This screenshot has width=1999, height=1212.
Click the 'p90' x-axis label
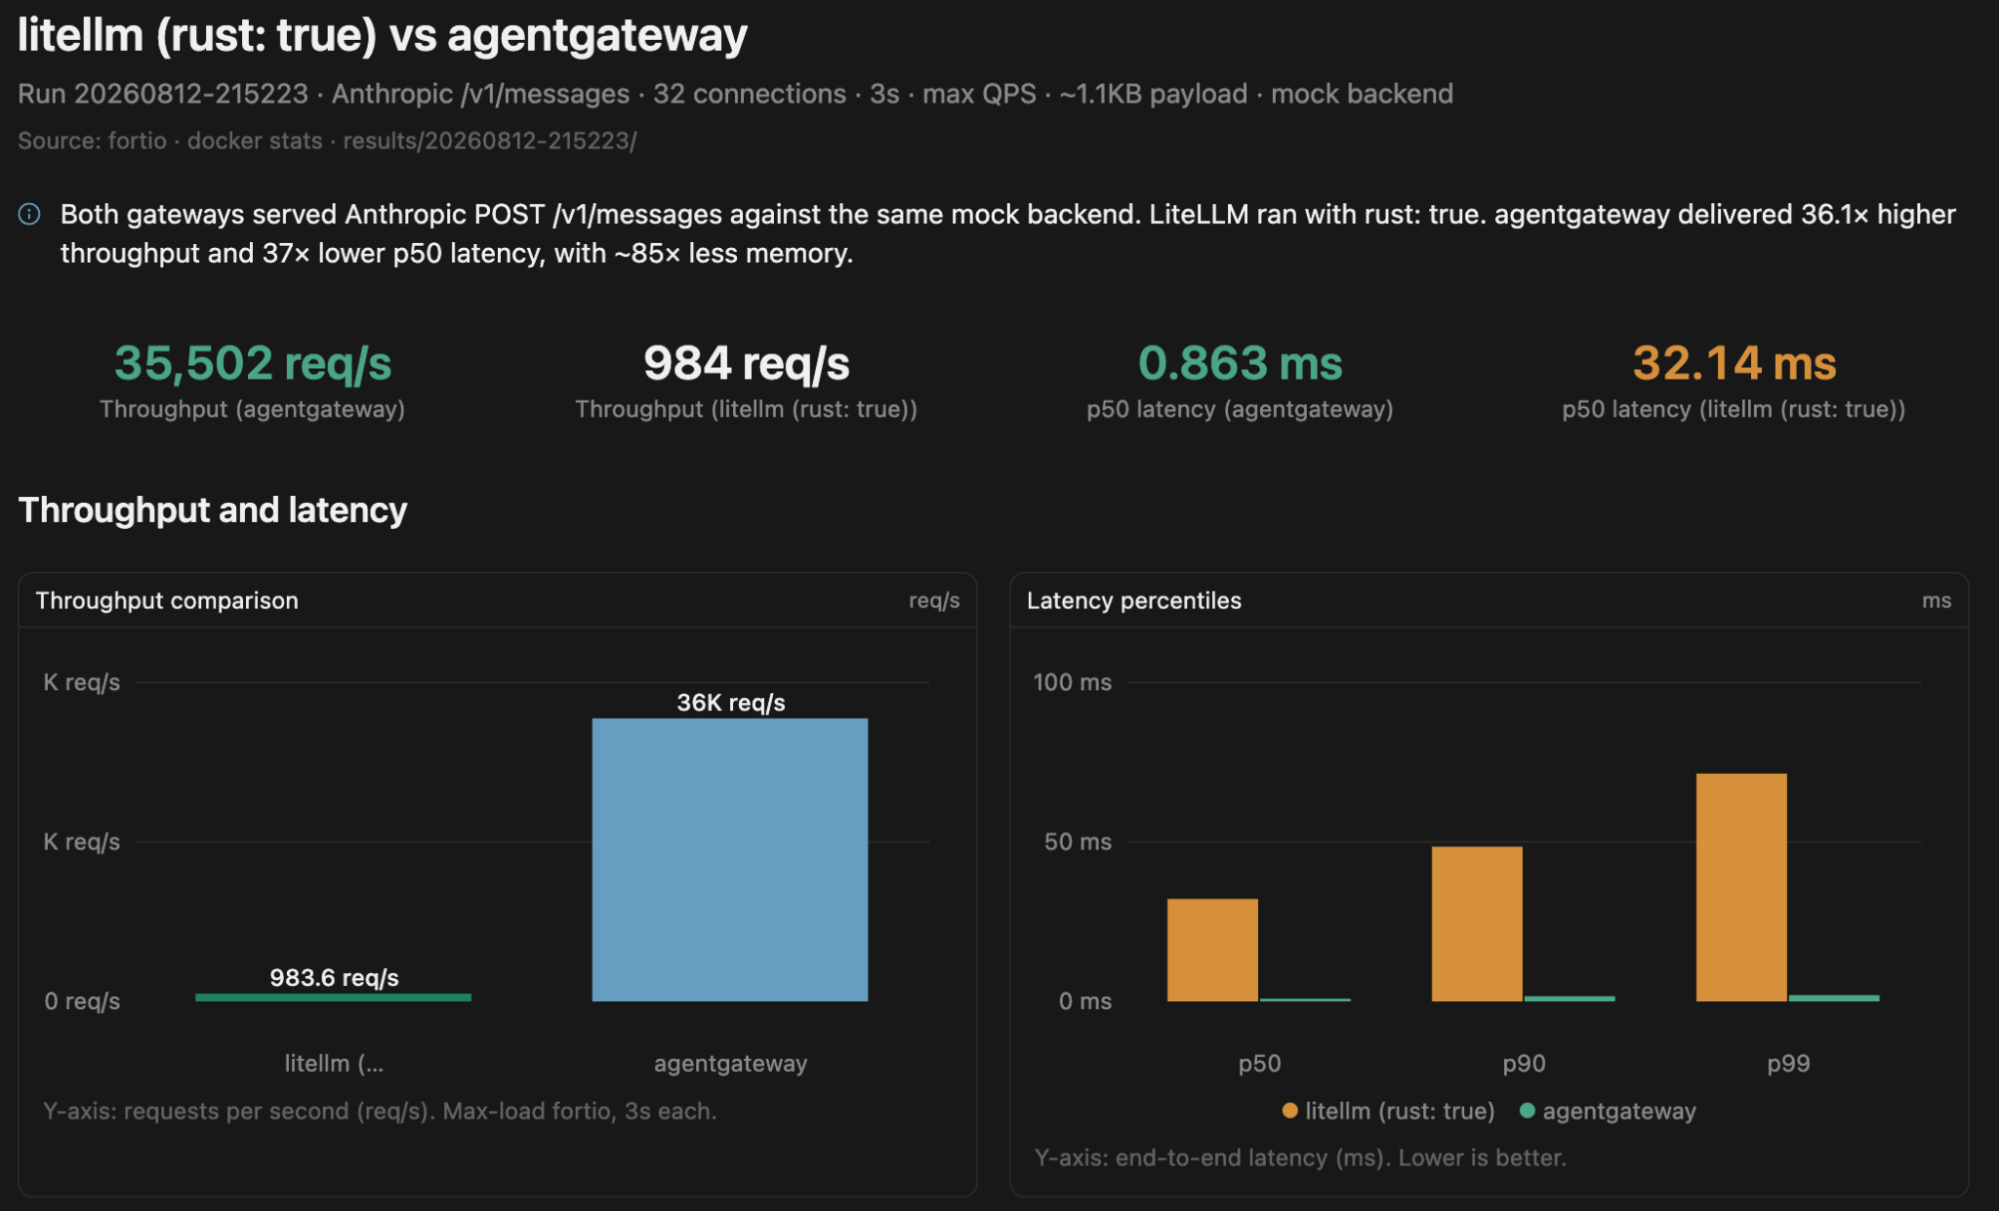coord(1524,1063)
